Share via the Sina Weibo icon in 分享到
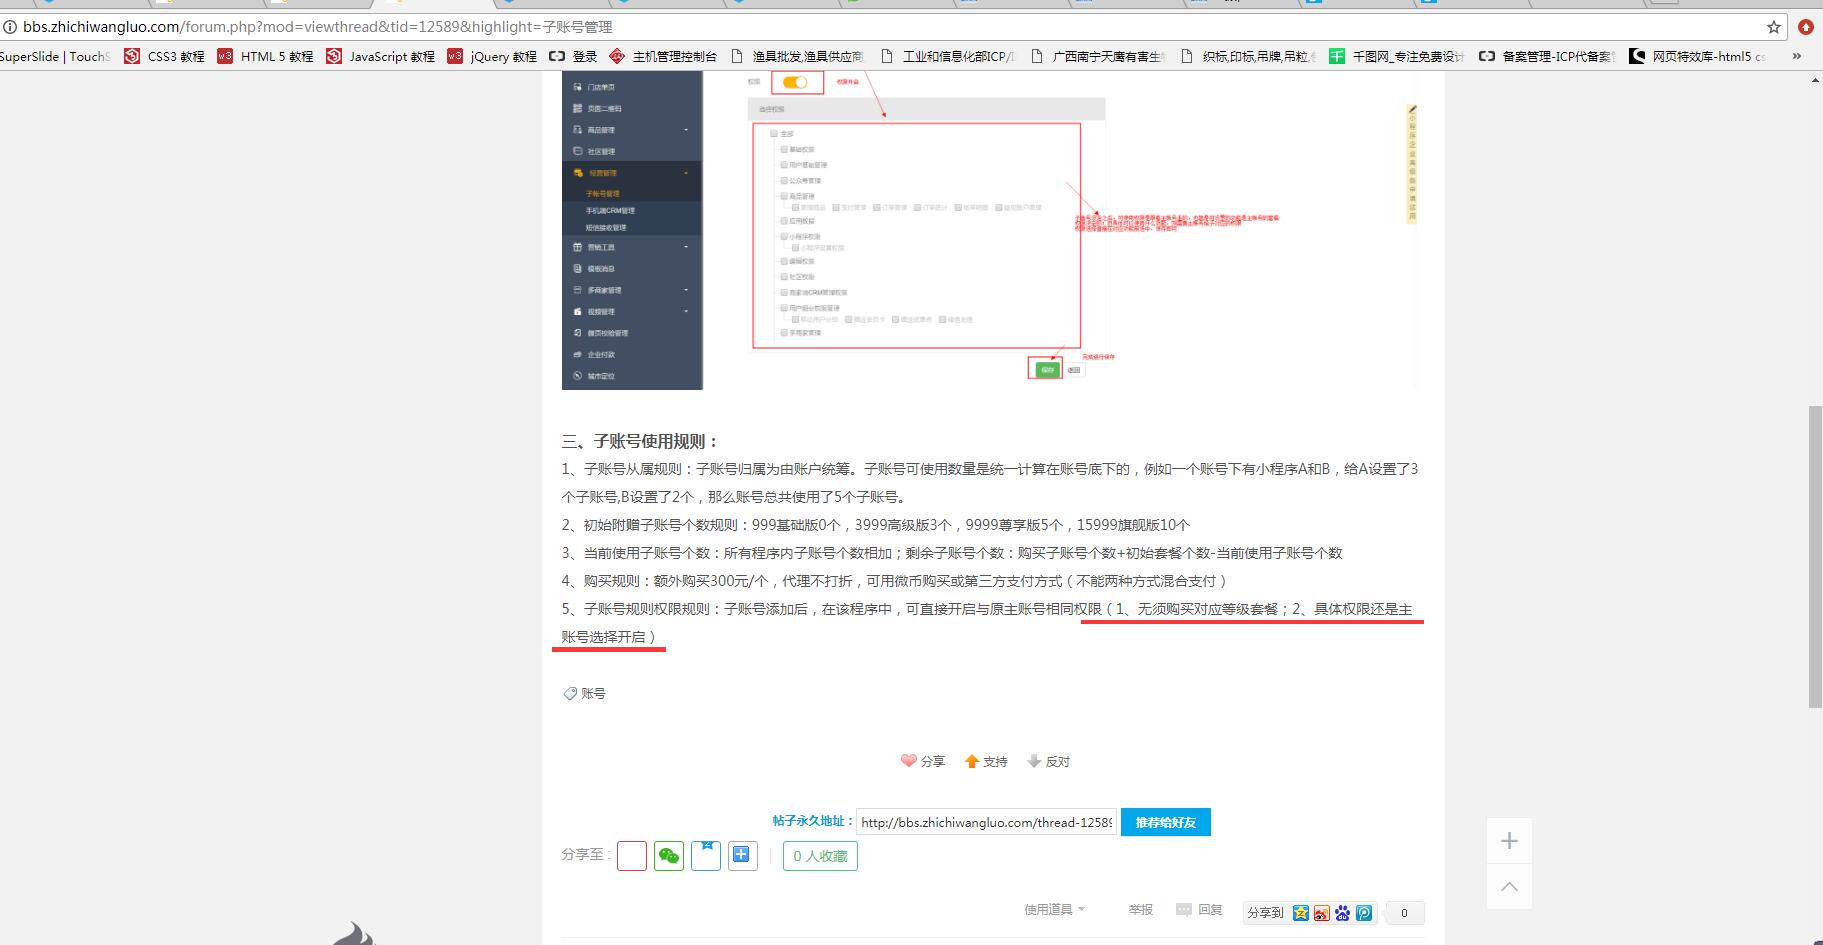Screen dimensions: 1823x945 [1321, 913]
